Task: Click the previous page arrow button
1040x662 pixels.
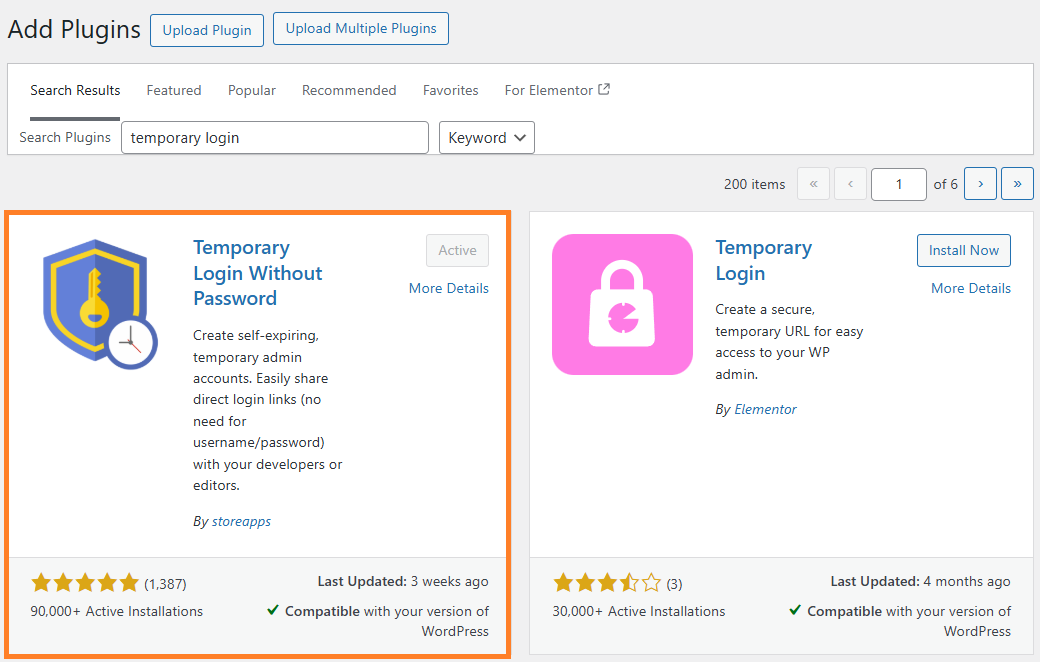Action: [850, 184]
